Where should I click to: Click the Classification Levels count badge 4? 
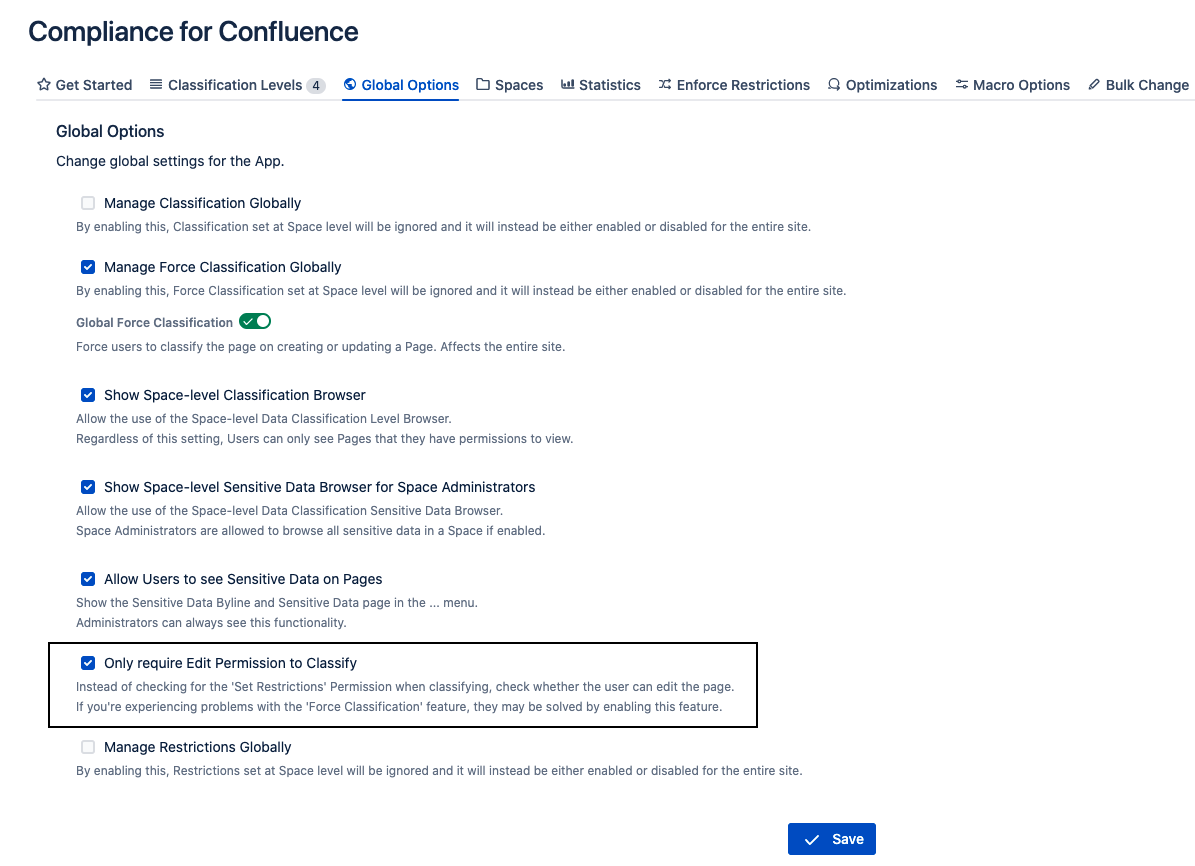pyautogui.click(x=316, y=86)
